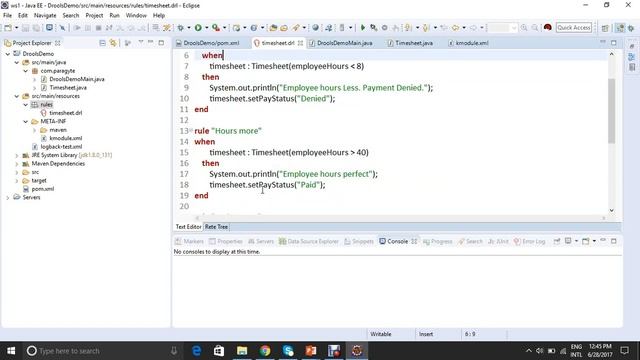Click the red JBoss/Drools round icon
The width and height of the screenshot is (640, 360).
(548, 28)
